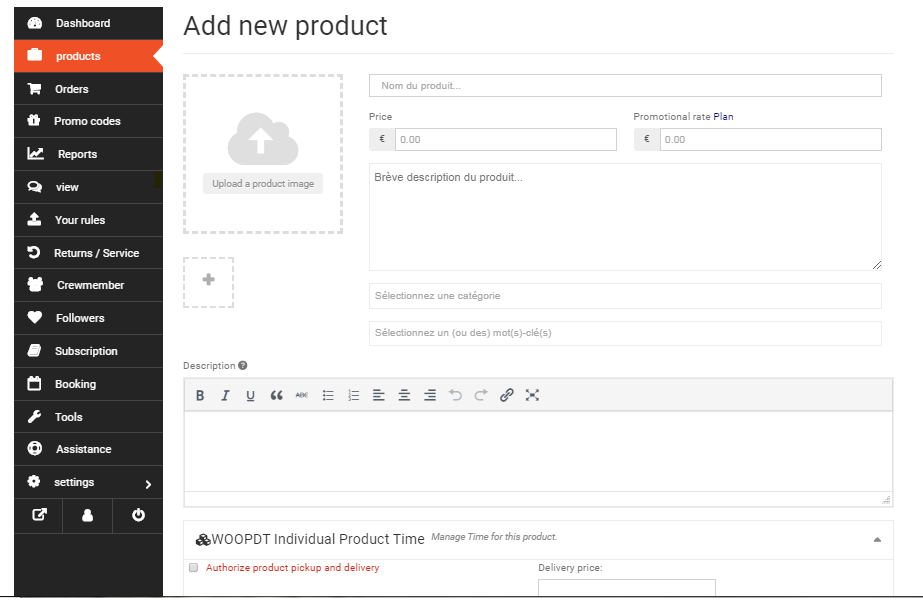The width and height of the screenshot is (923, 603).
Task: Follow the Plan link beside Promotional rate
Action: coord(723,117)
